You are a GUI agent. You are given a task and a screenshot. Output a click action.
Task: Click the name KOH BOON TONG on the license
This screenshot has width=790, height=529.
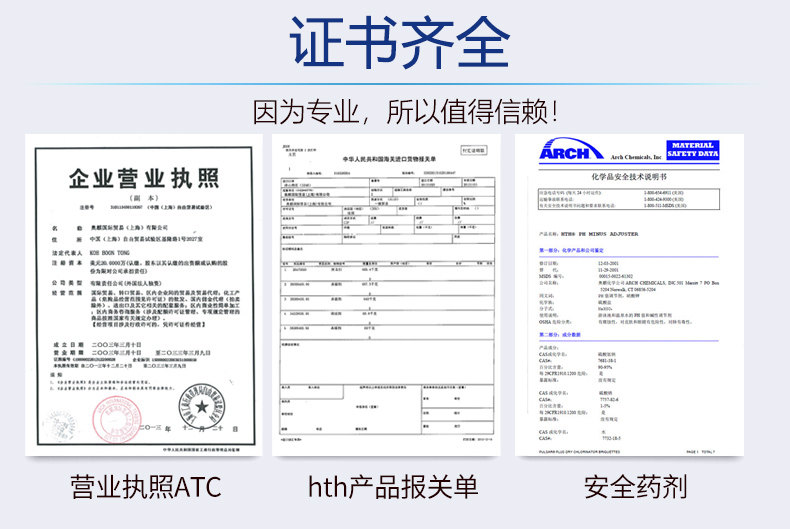[x=110, y=253]
